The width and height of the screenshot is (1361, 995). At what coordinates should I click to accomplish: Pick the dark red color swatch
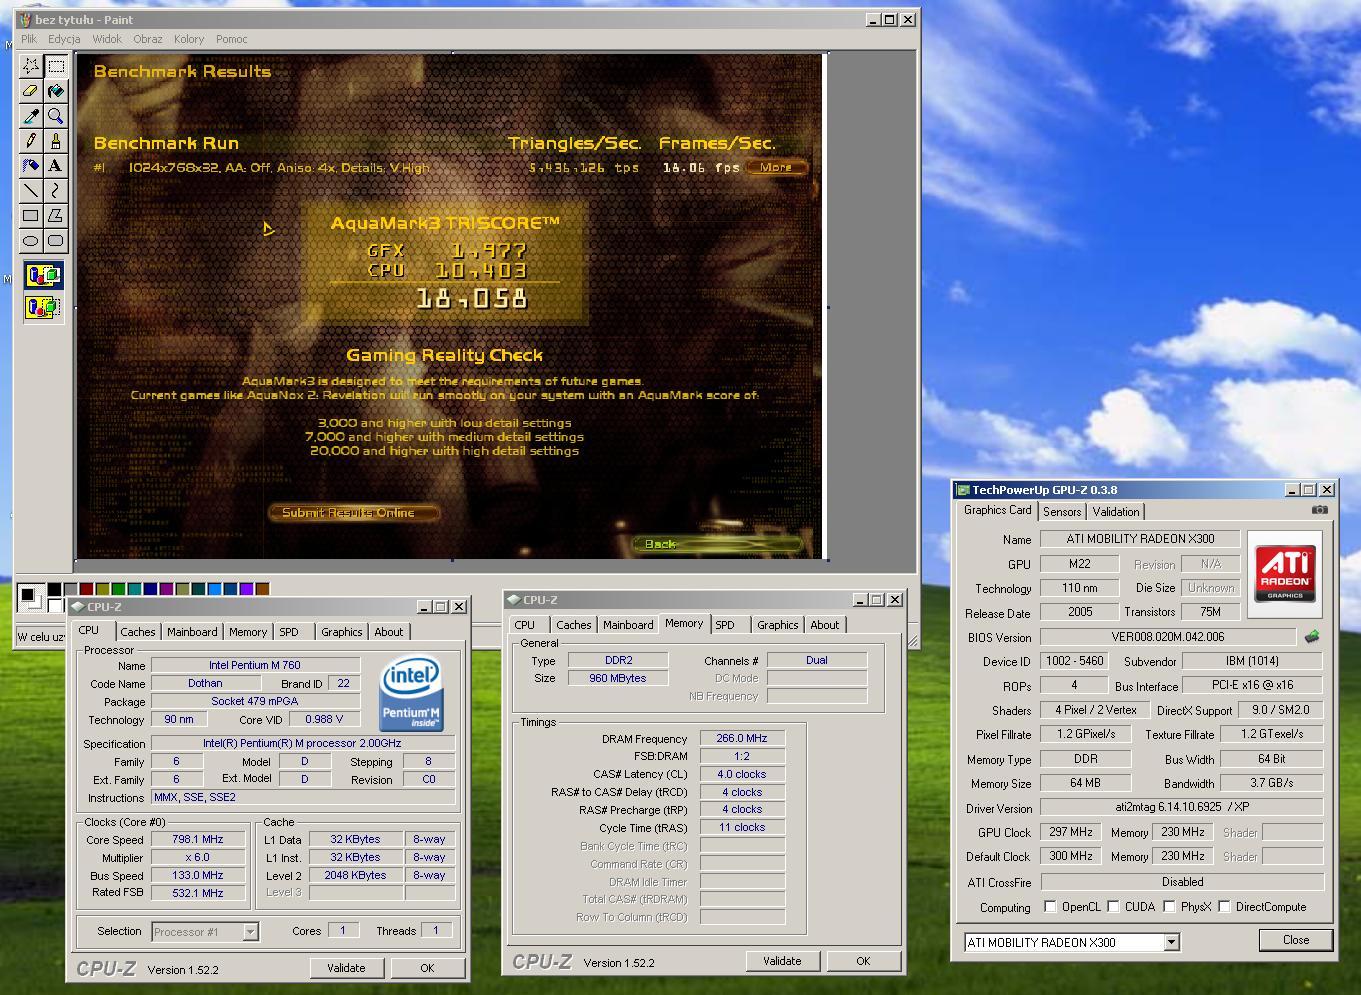tap(86, 589)
